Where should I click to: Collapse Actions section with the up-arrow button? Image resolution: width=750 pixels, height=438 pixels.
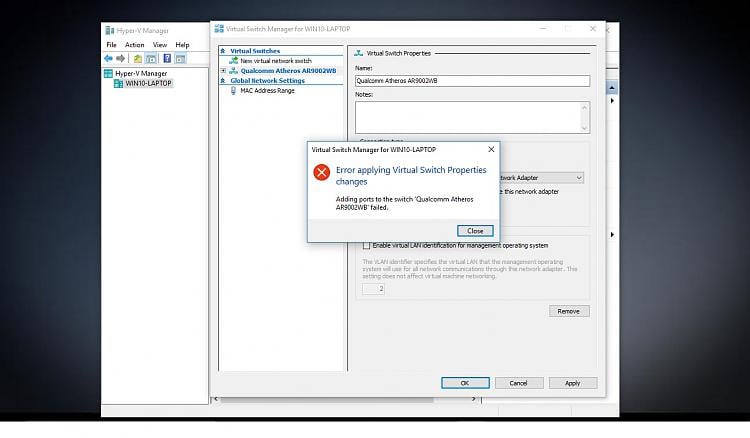click(x=612, y=88)
